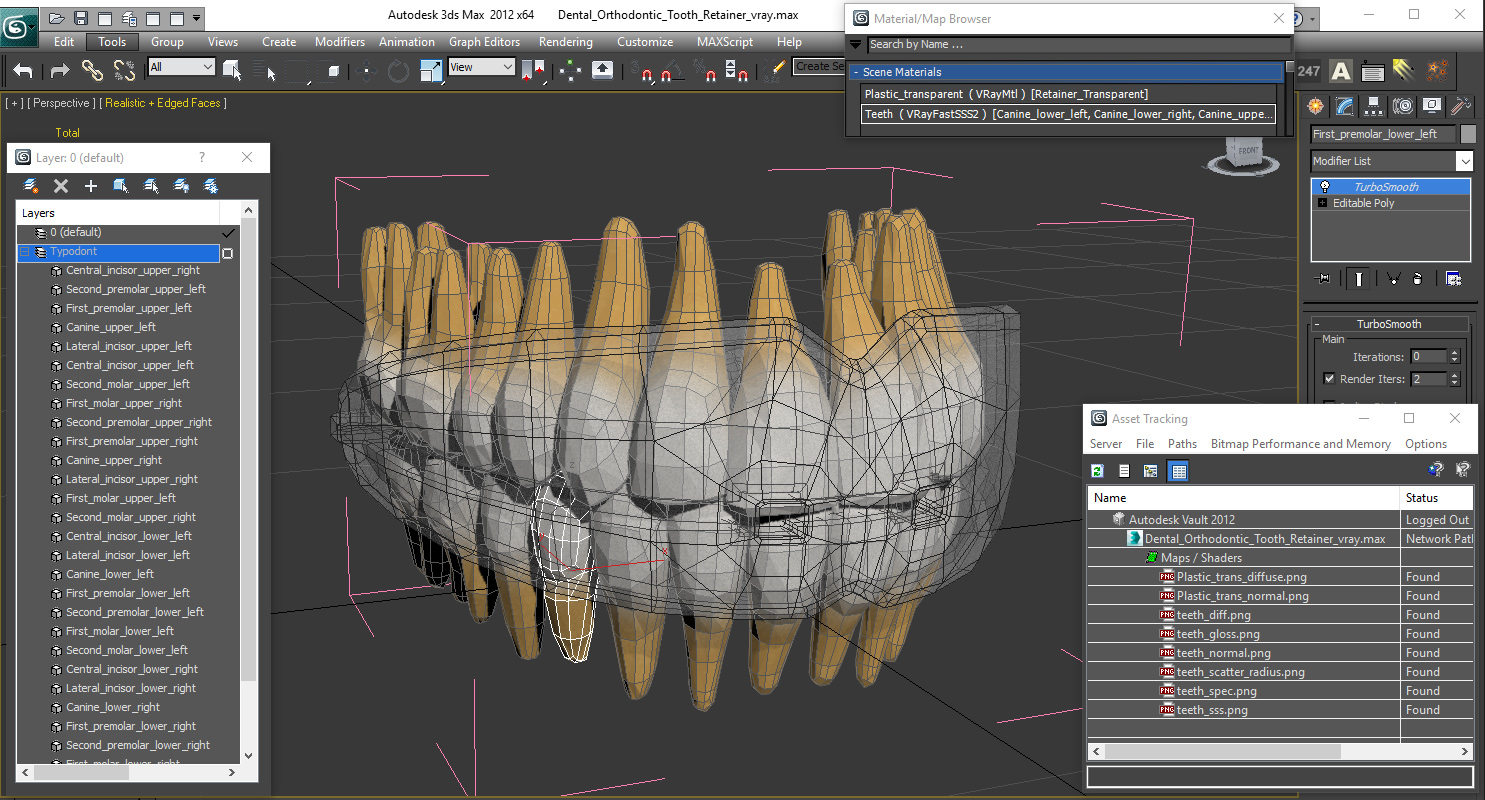The width and height of the screenshot is (1485, 800).
Task: Toggle the Render Iters checkbox
Action: point(1329,379)
